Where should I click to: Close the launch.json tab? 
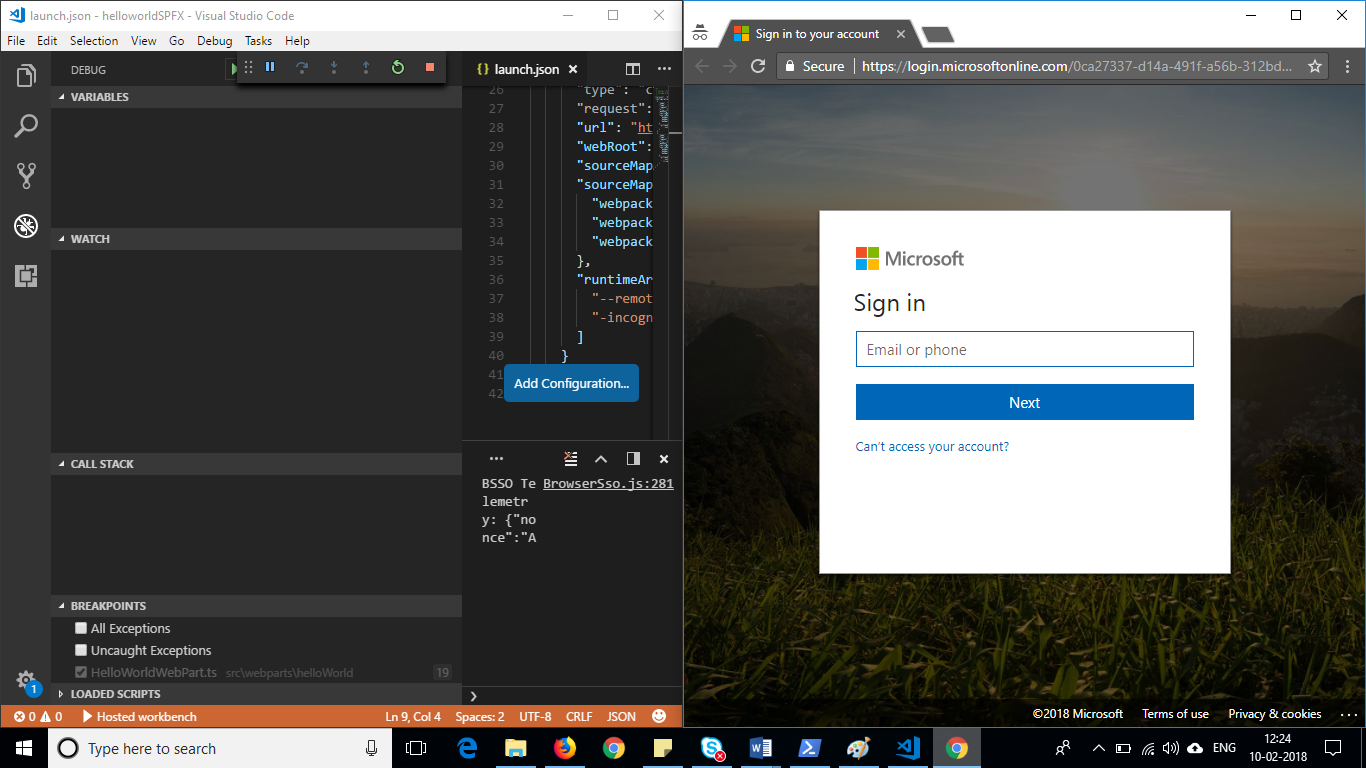coord(572,69)
